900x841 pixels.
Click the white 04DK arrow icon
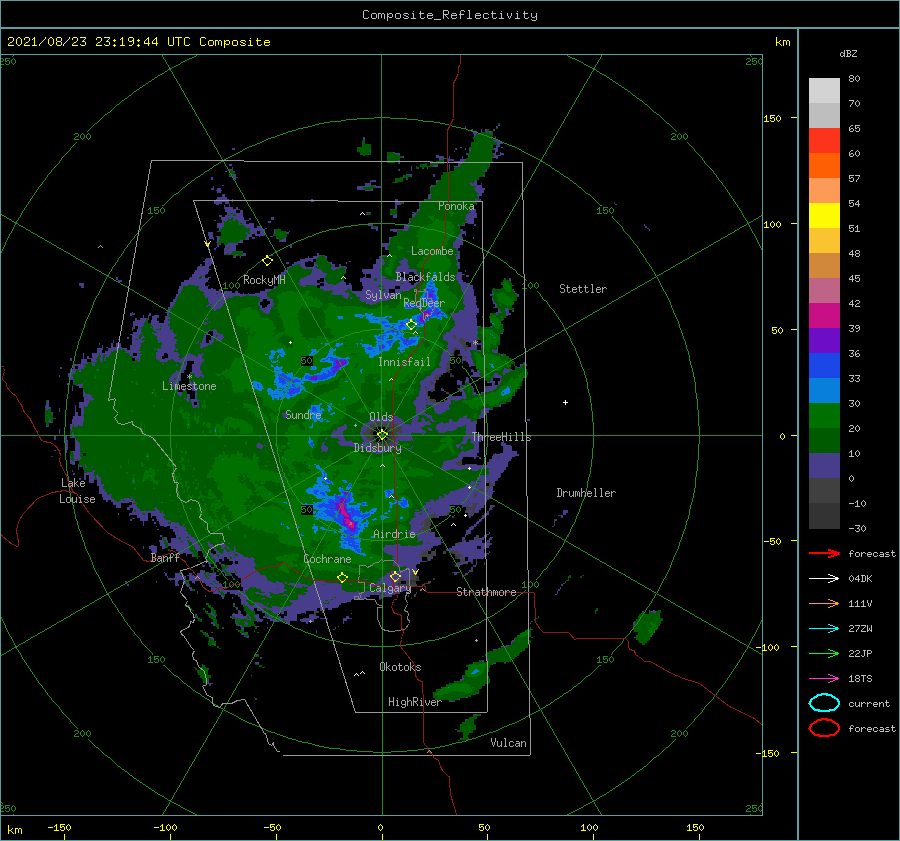point(824,578)
